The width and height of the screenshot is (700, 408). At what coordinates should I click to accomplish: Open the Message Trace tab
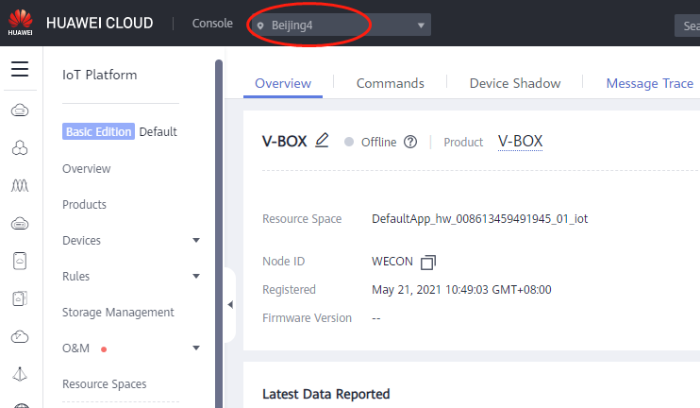click(x=649, y=83)
